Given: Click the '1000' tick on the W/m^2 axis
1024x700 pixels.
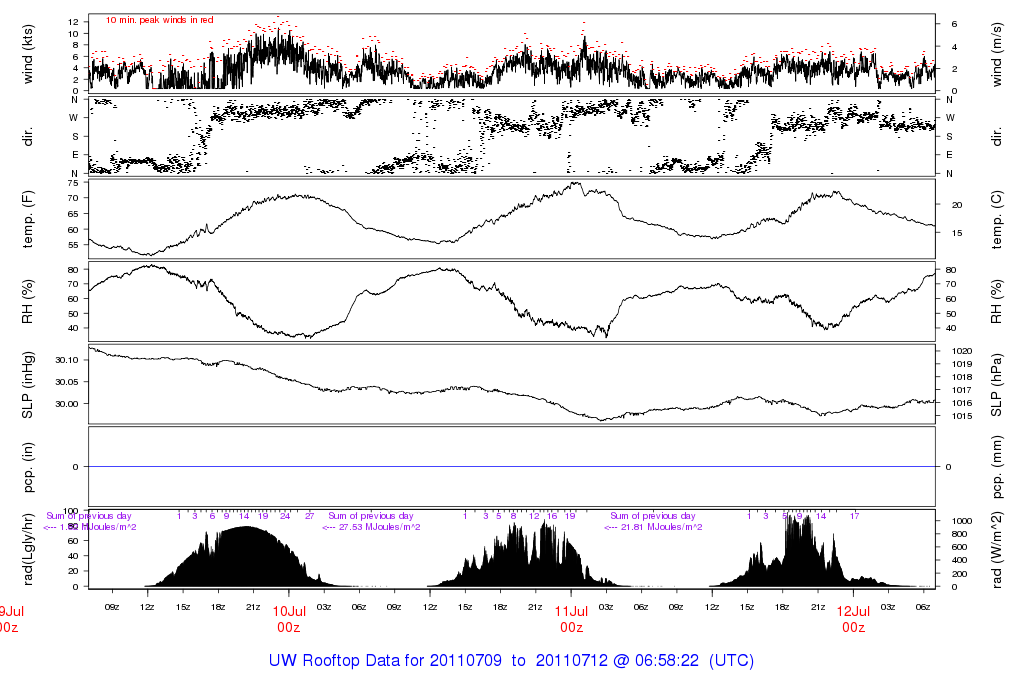Looking at the screenshot, I should (x=962, y=521).
